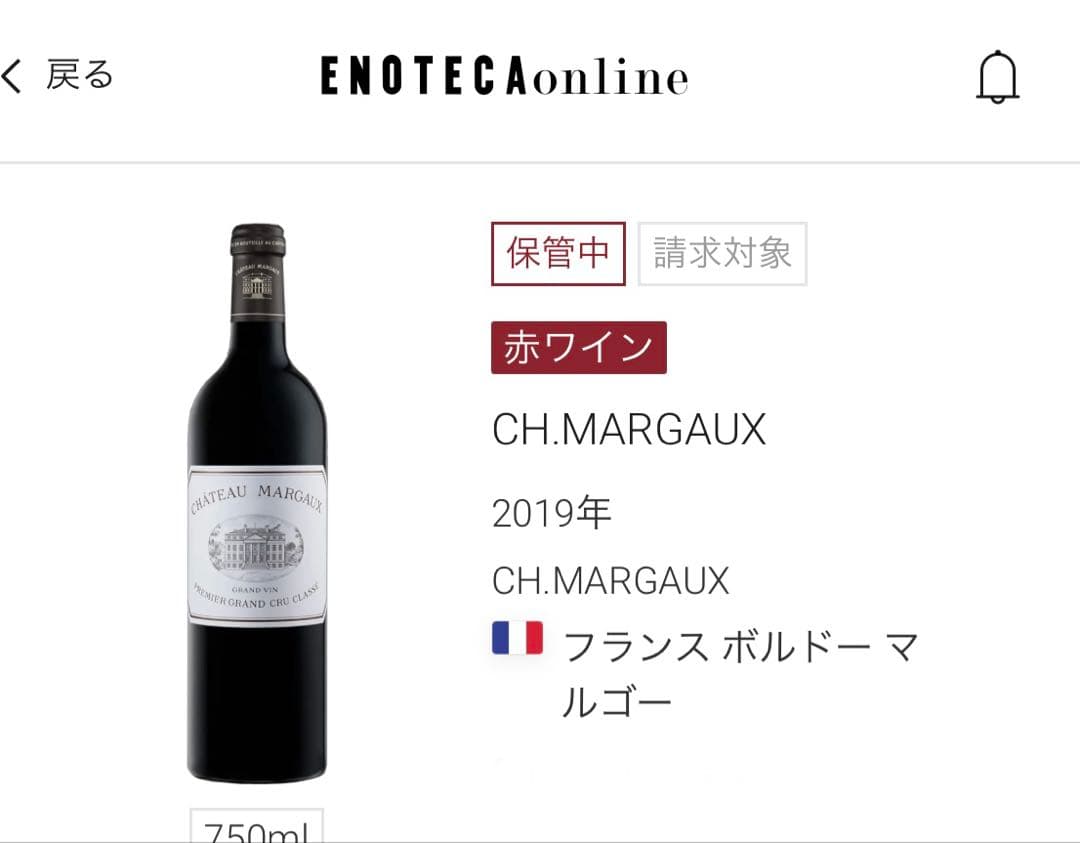1080x843 pixels.
Task: Select the 請求対象 status tag
Action: click(723, 253)
